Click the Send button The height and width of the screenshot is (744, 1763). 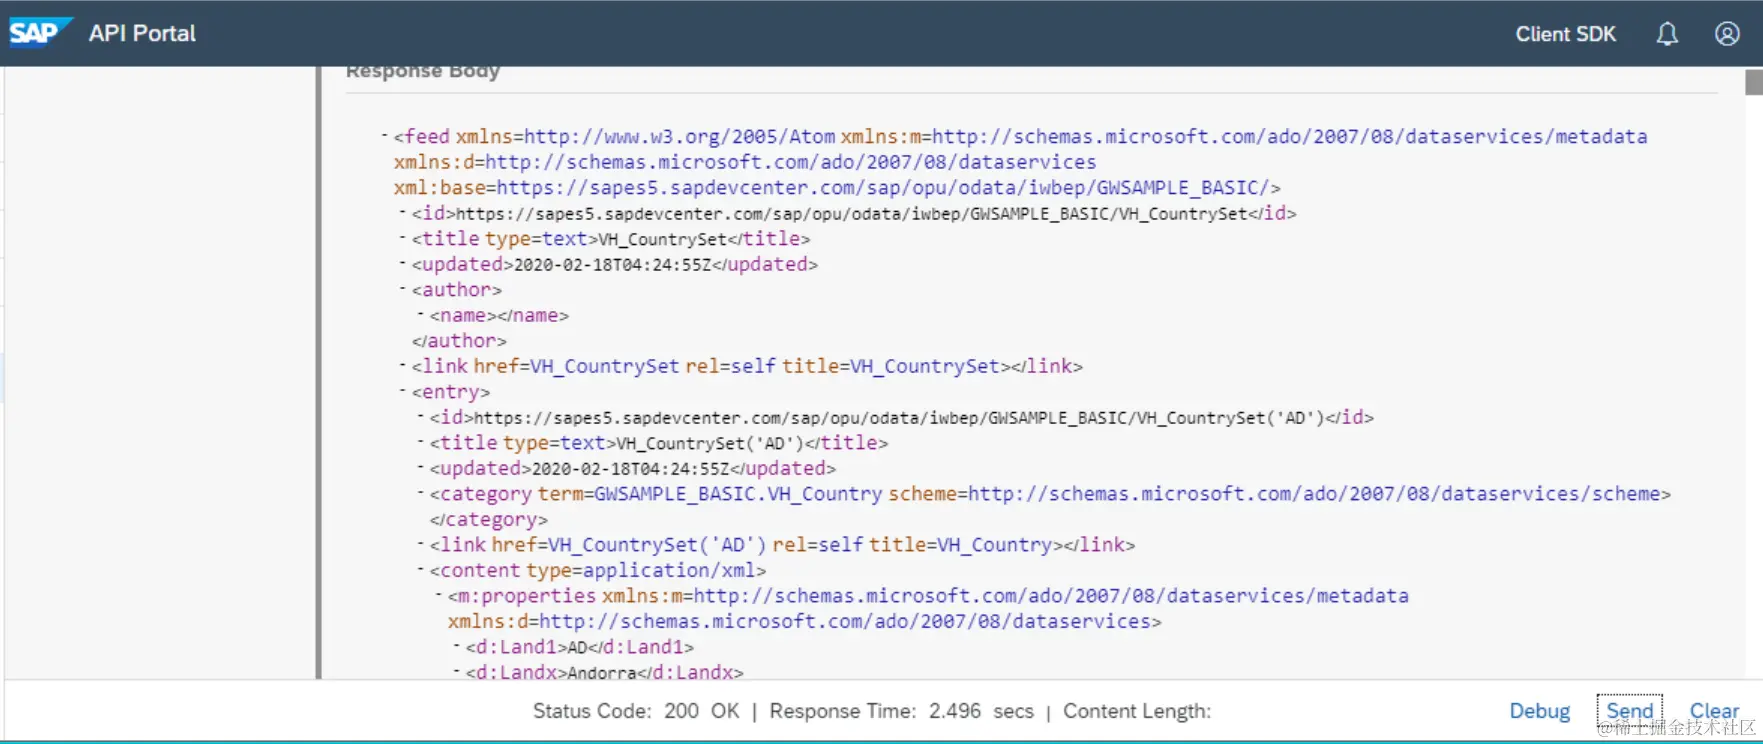1629,711
